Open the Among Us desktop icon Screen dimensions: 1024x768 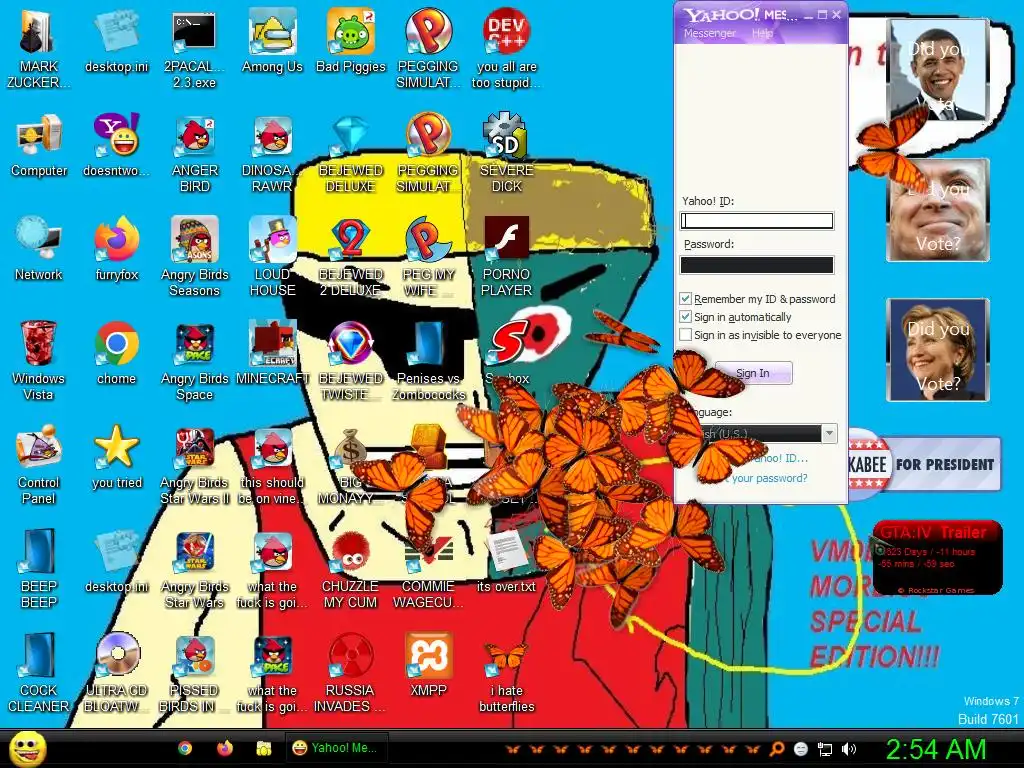coord(272,42)
